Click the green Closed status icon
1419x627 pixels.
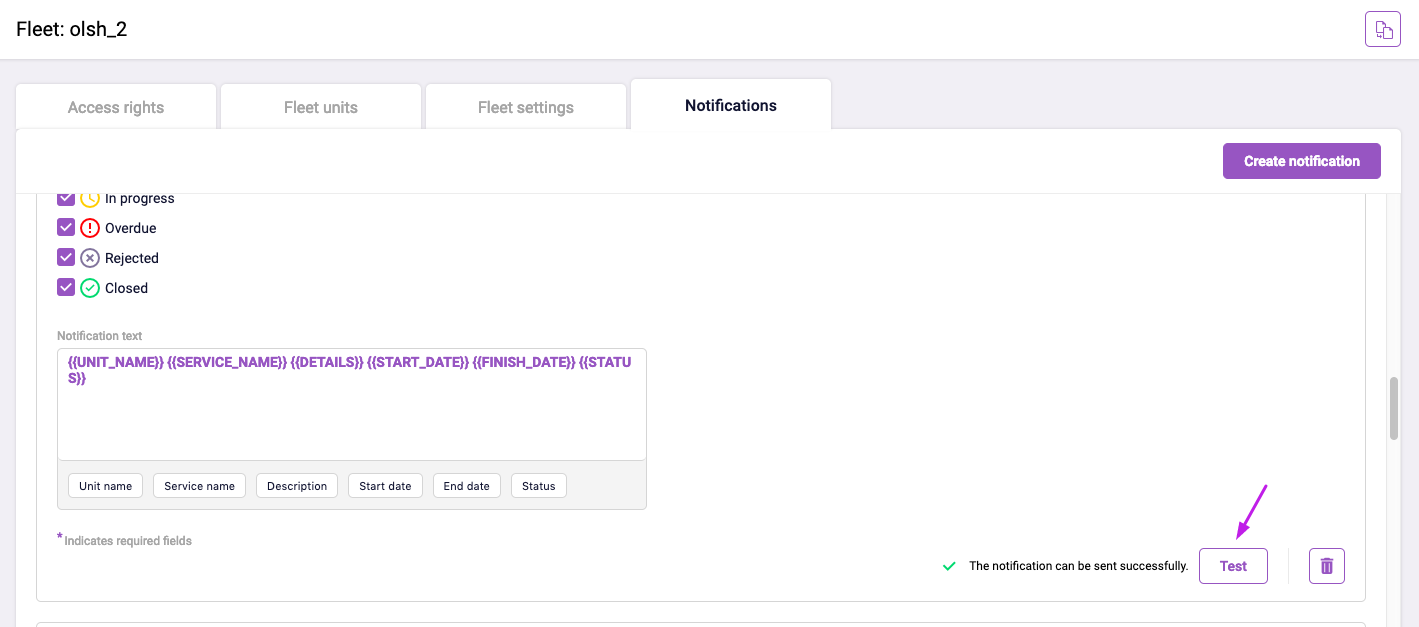coord(90,288)
